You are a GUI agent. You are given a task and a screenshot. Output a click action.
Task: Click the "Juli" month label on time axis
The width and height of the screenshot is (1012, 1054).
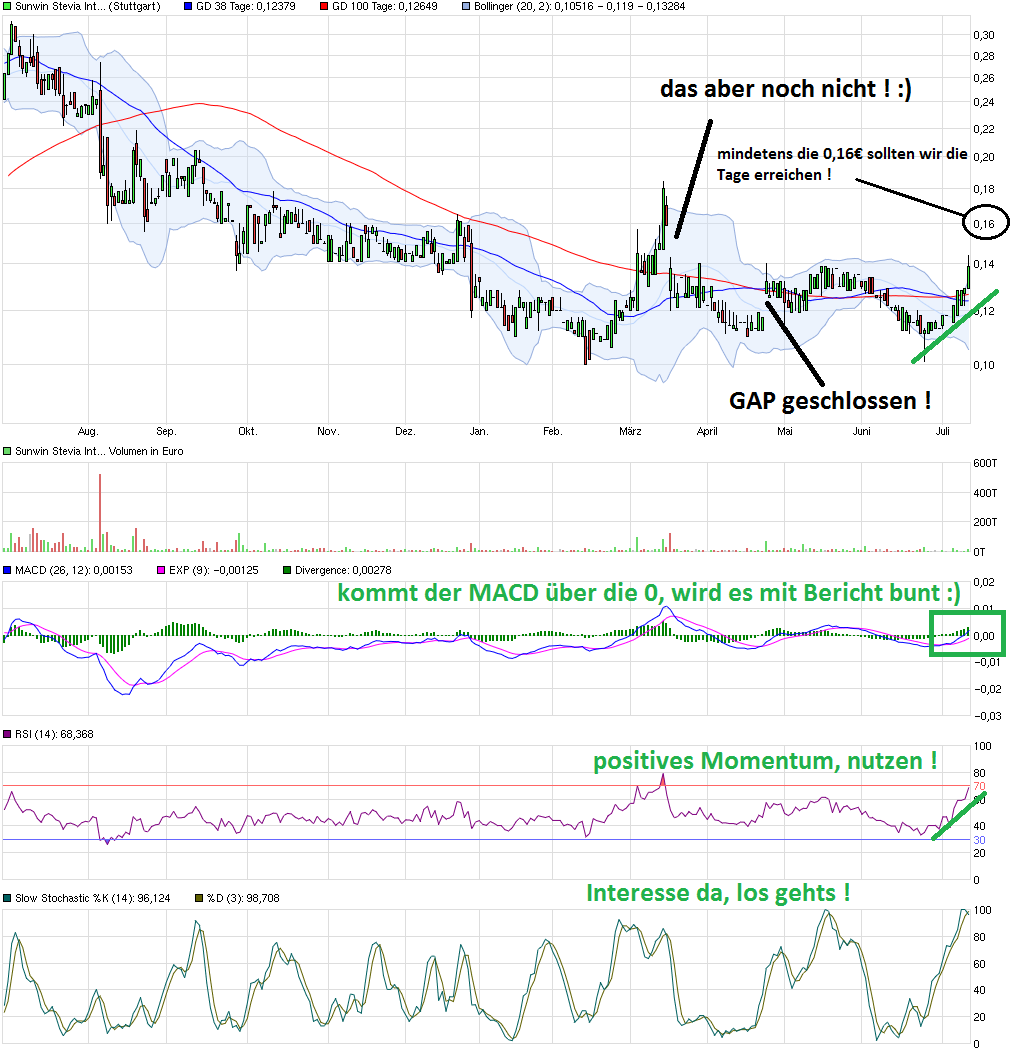[942, 432]
